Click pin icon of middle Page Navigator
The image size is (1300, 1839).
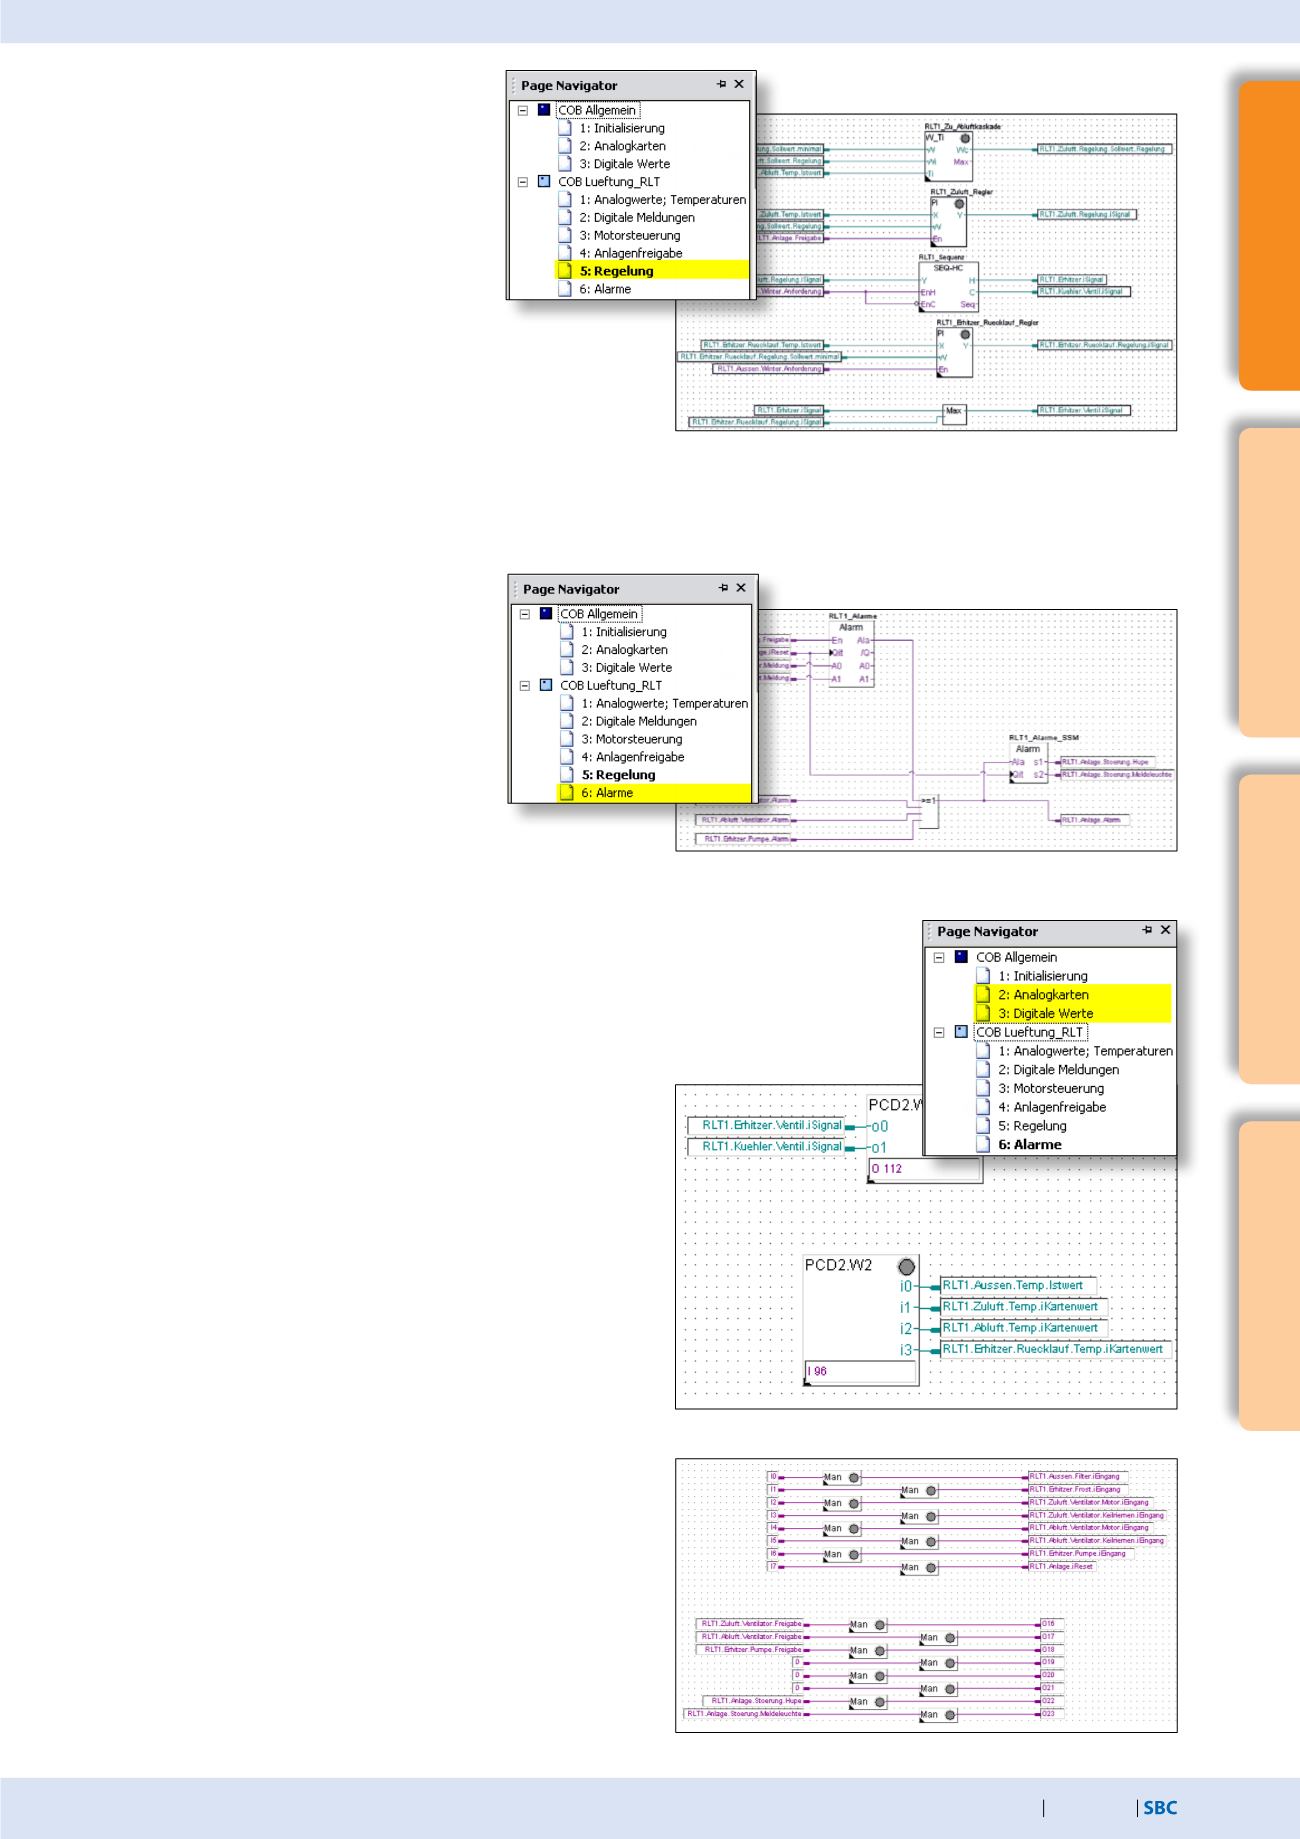723,588
